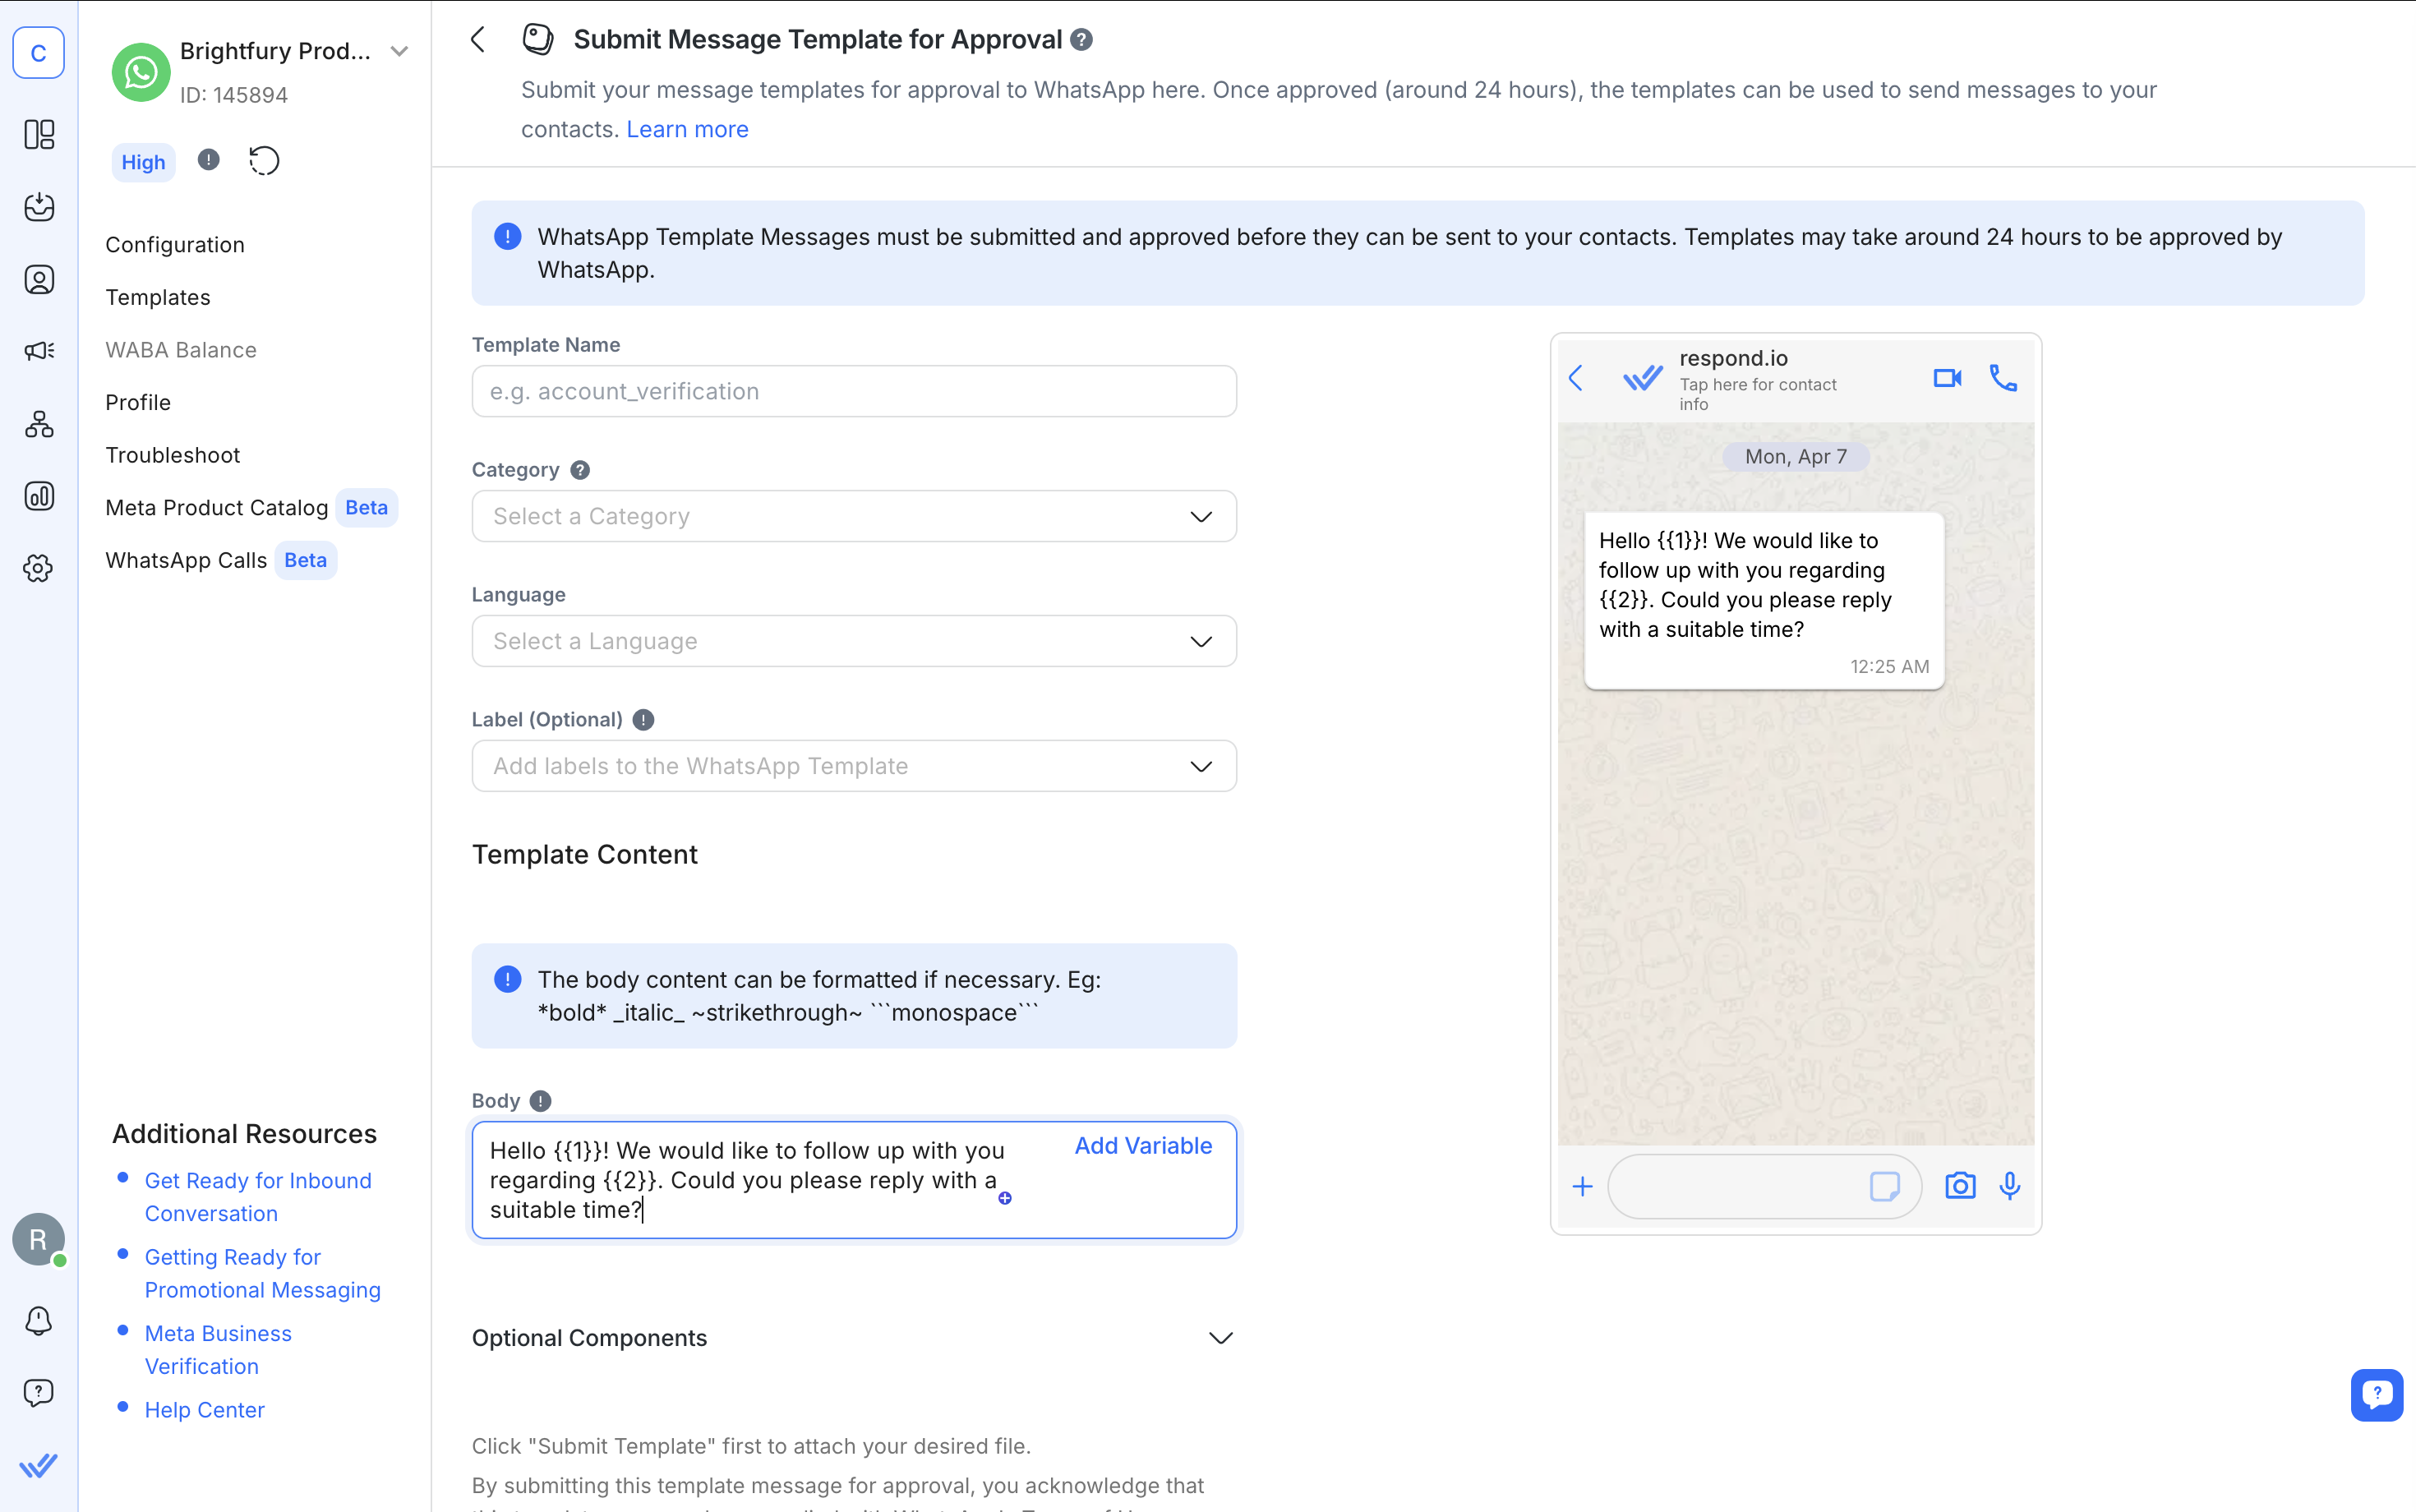This screenshot has width=2416, height=1512.
Task: Open the help question bubble in left rail
Action: coord(38,1393)
